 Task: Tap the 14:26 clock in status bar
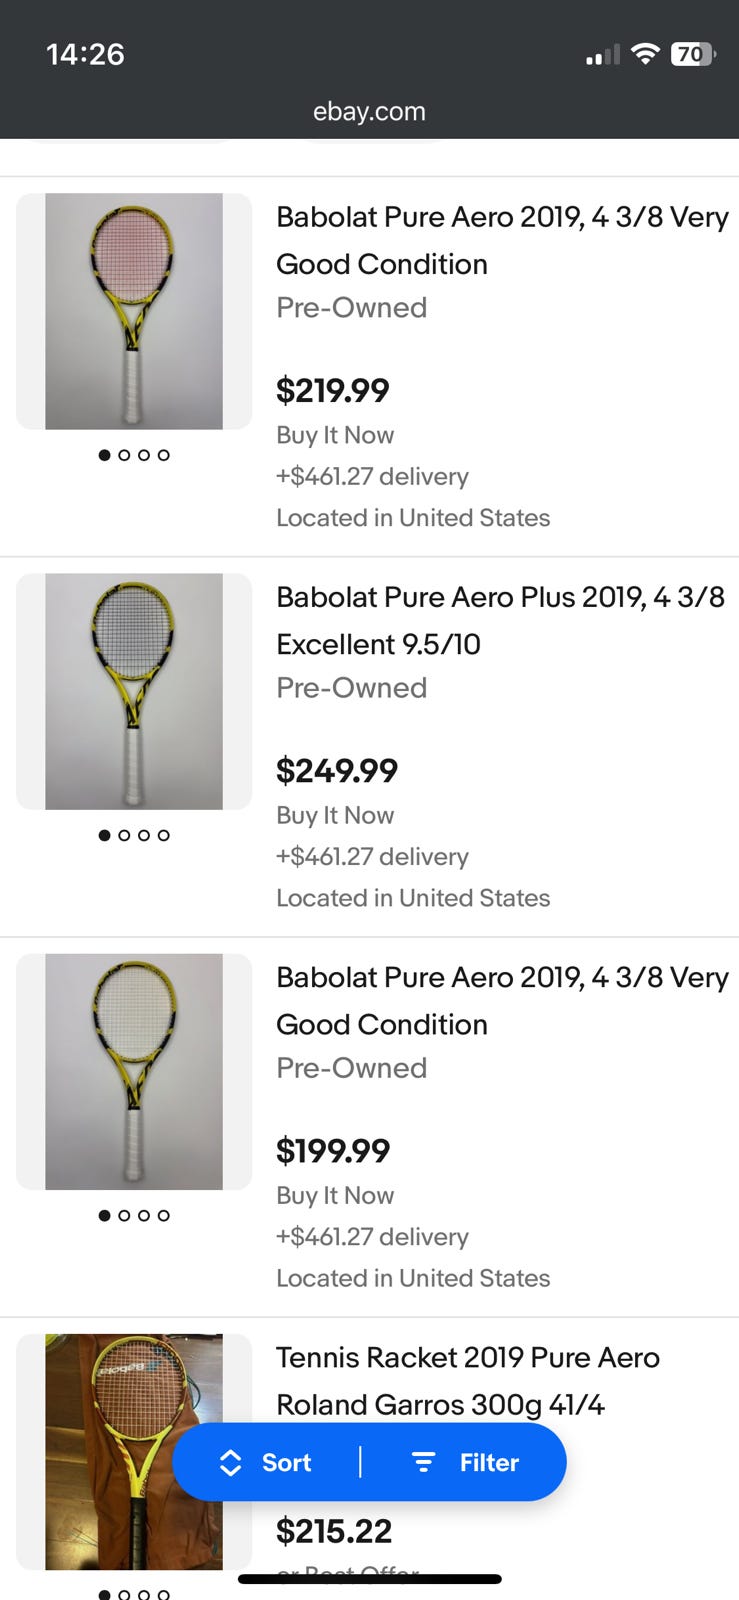85,54
